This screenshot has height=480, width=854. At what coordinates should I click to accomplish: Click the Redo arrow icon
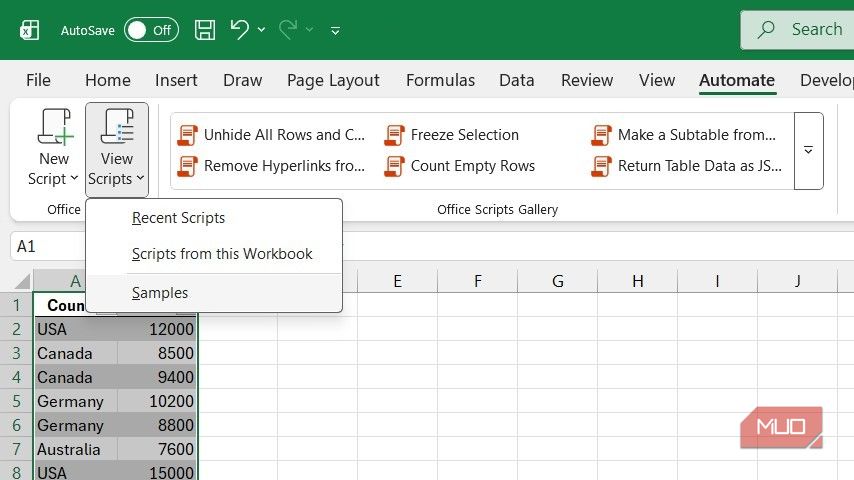tap(288, 29)
